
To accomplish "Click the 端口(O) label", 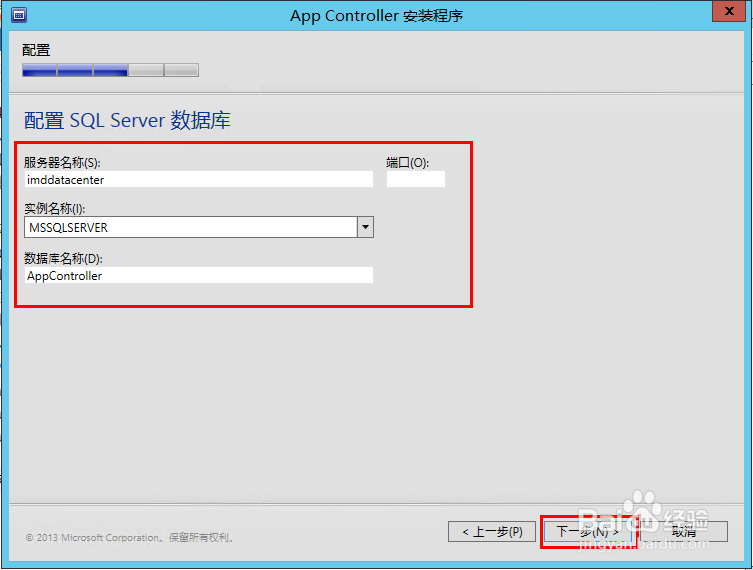I will click(408, 163).
